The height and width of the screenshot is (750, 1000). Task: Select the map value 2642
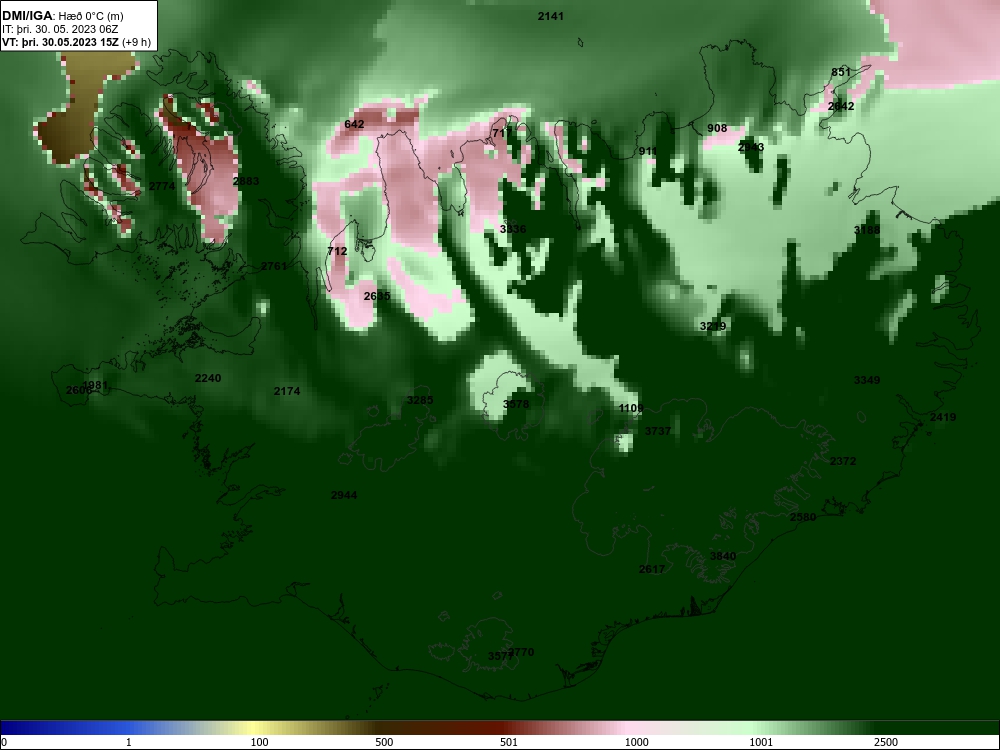[841, 107]
